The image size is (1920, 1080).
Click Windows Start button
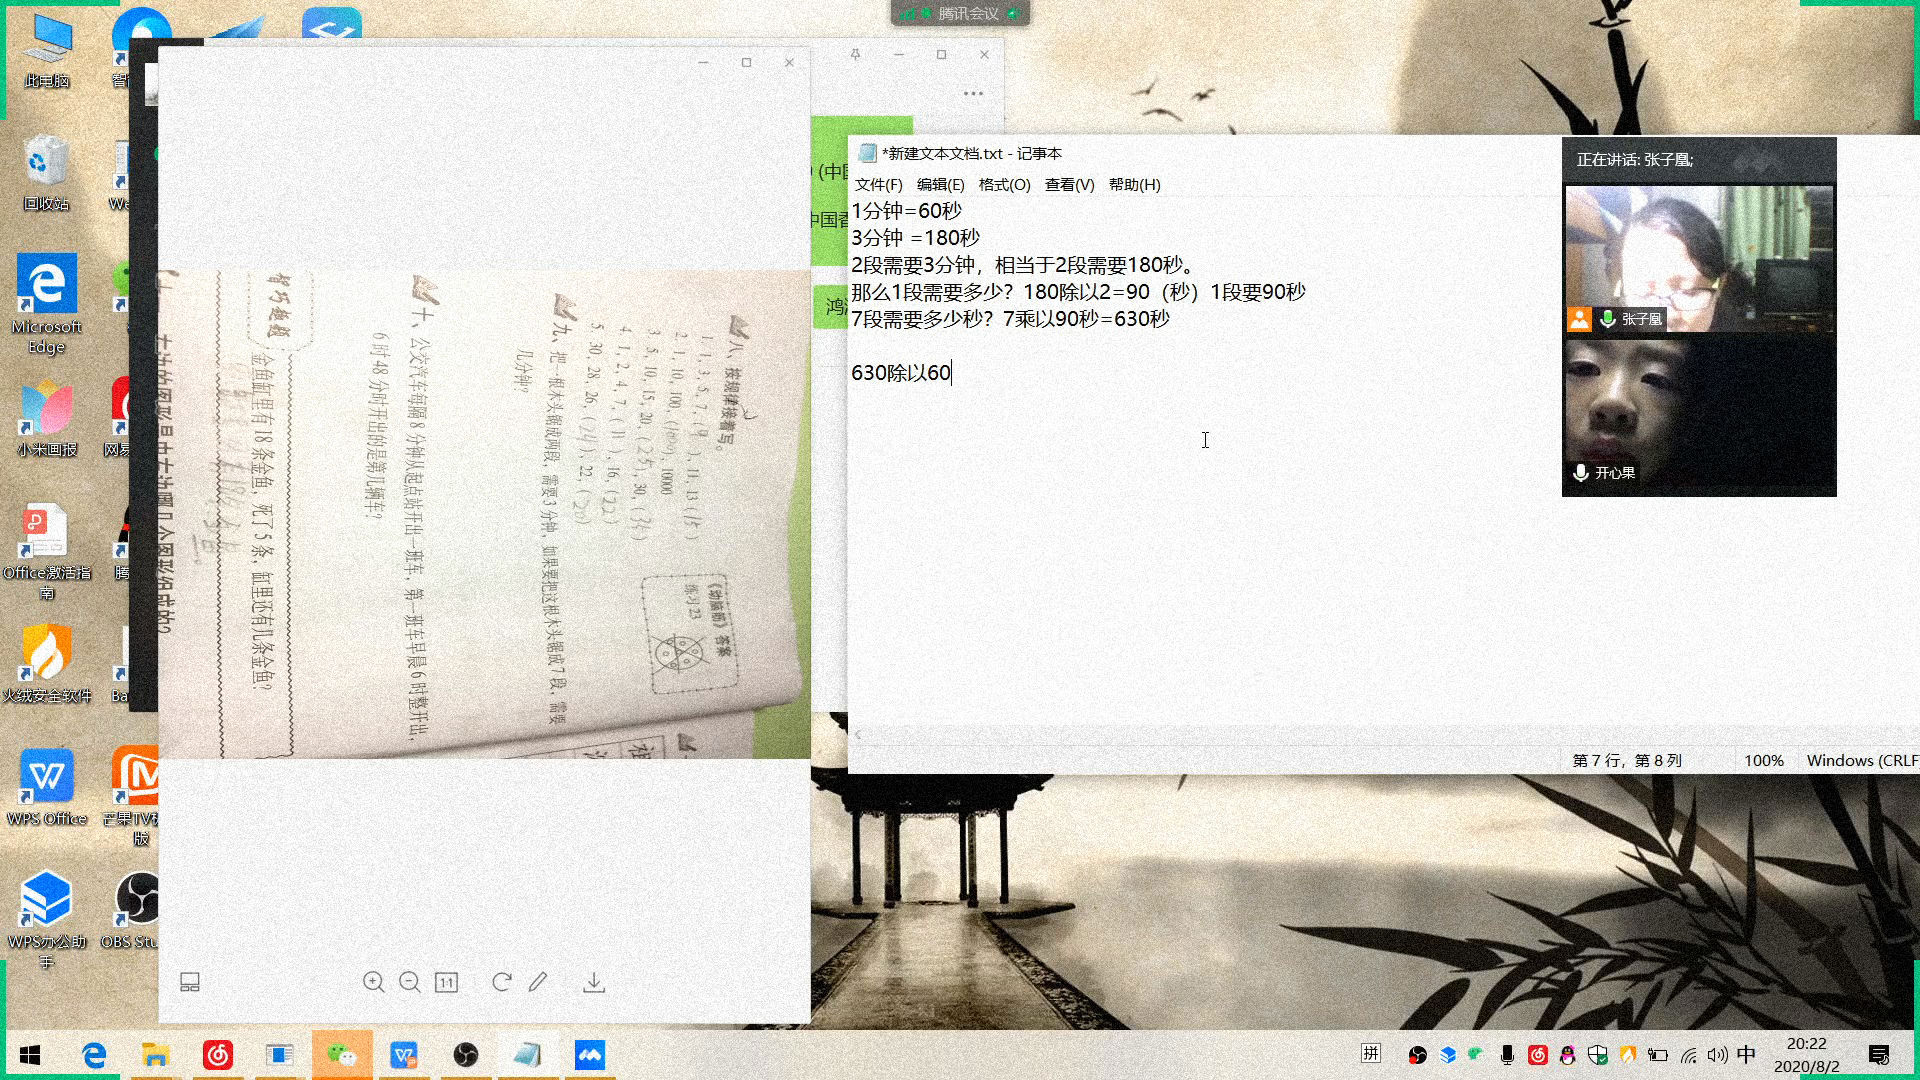(30, 1055)
